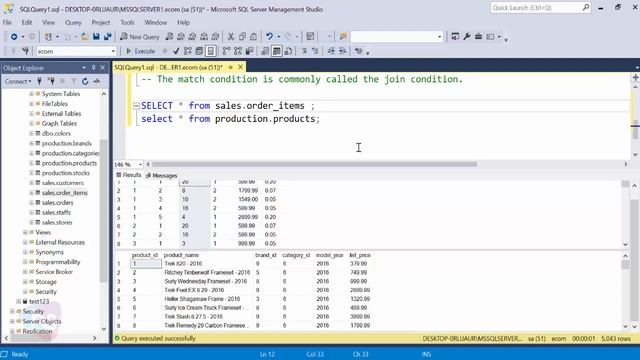640x360 pixels.
Task: Open the File menu
Action: [x=7, y=22]
